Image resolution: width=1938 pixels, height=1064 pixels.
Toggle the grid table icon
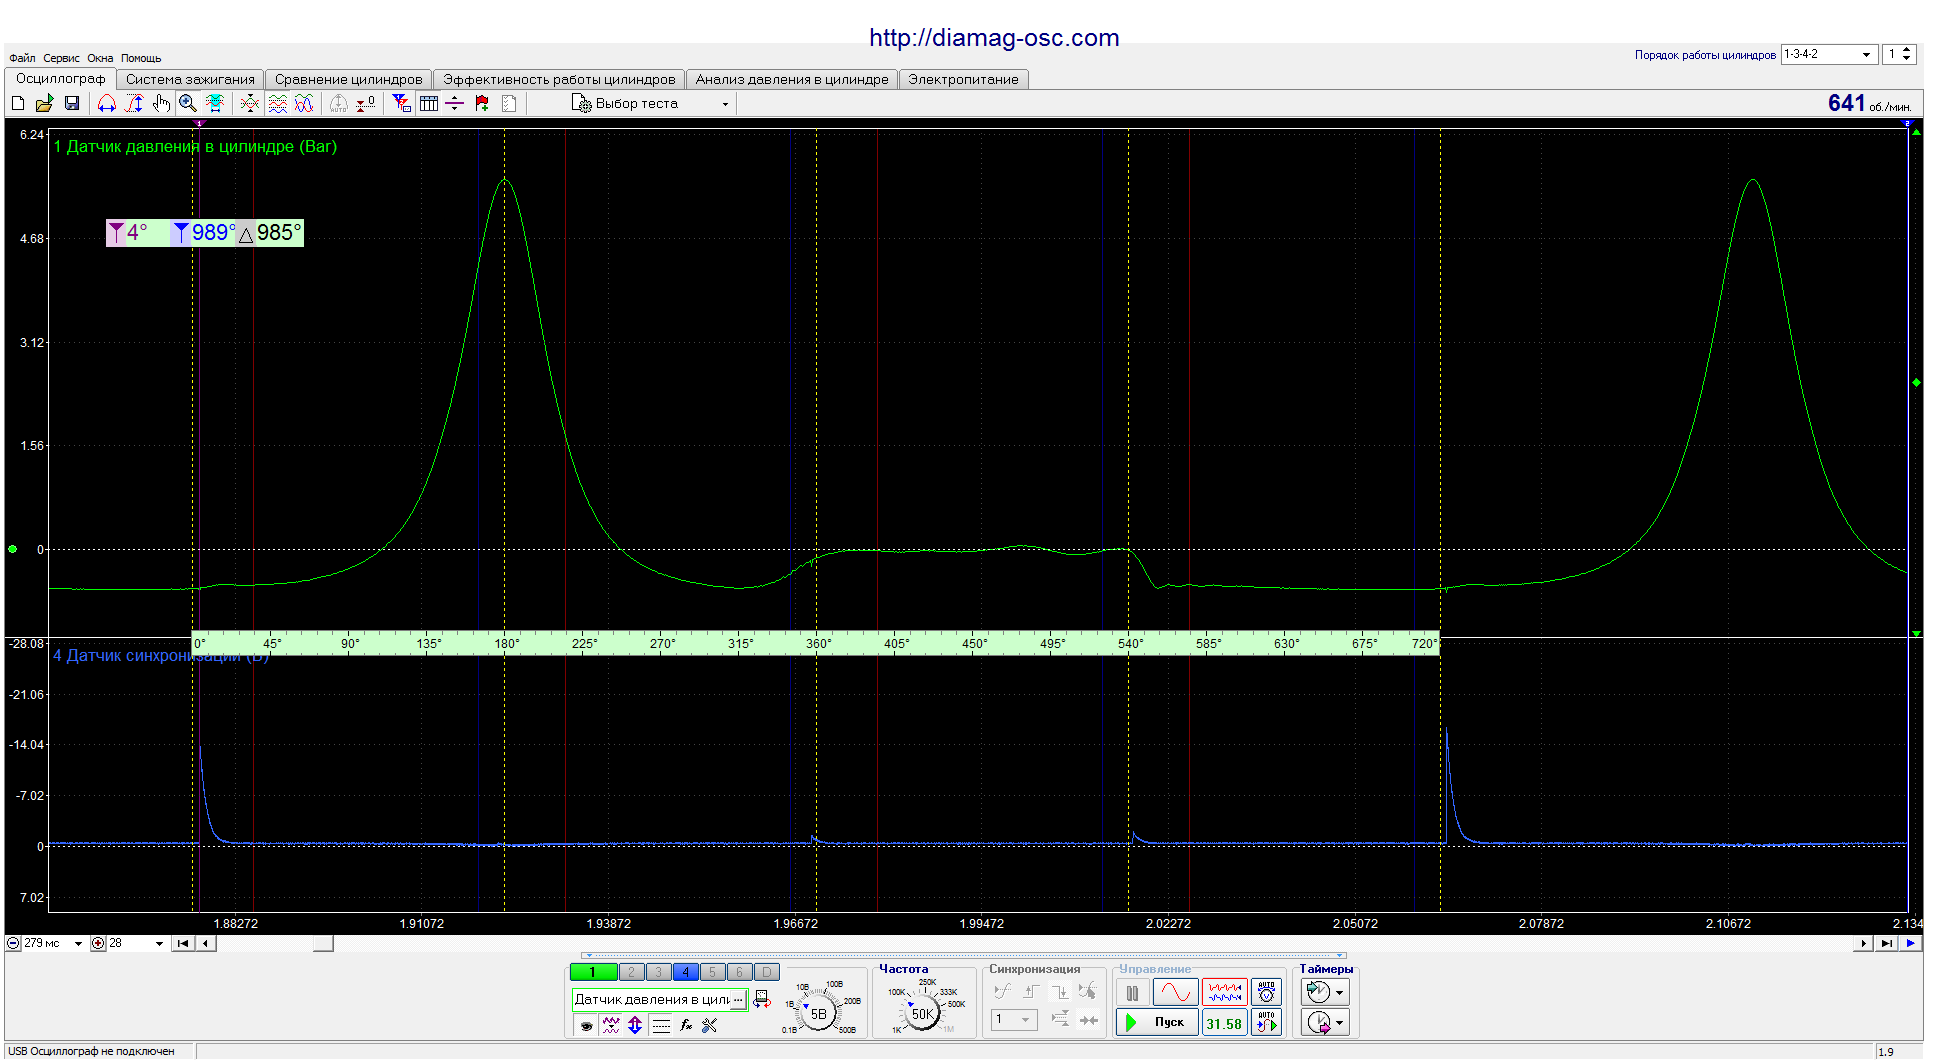(x=429, y=103)
